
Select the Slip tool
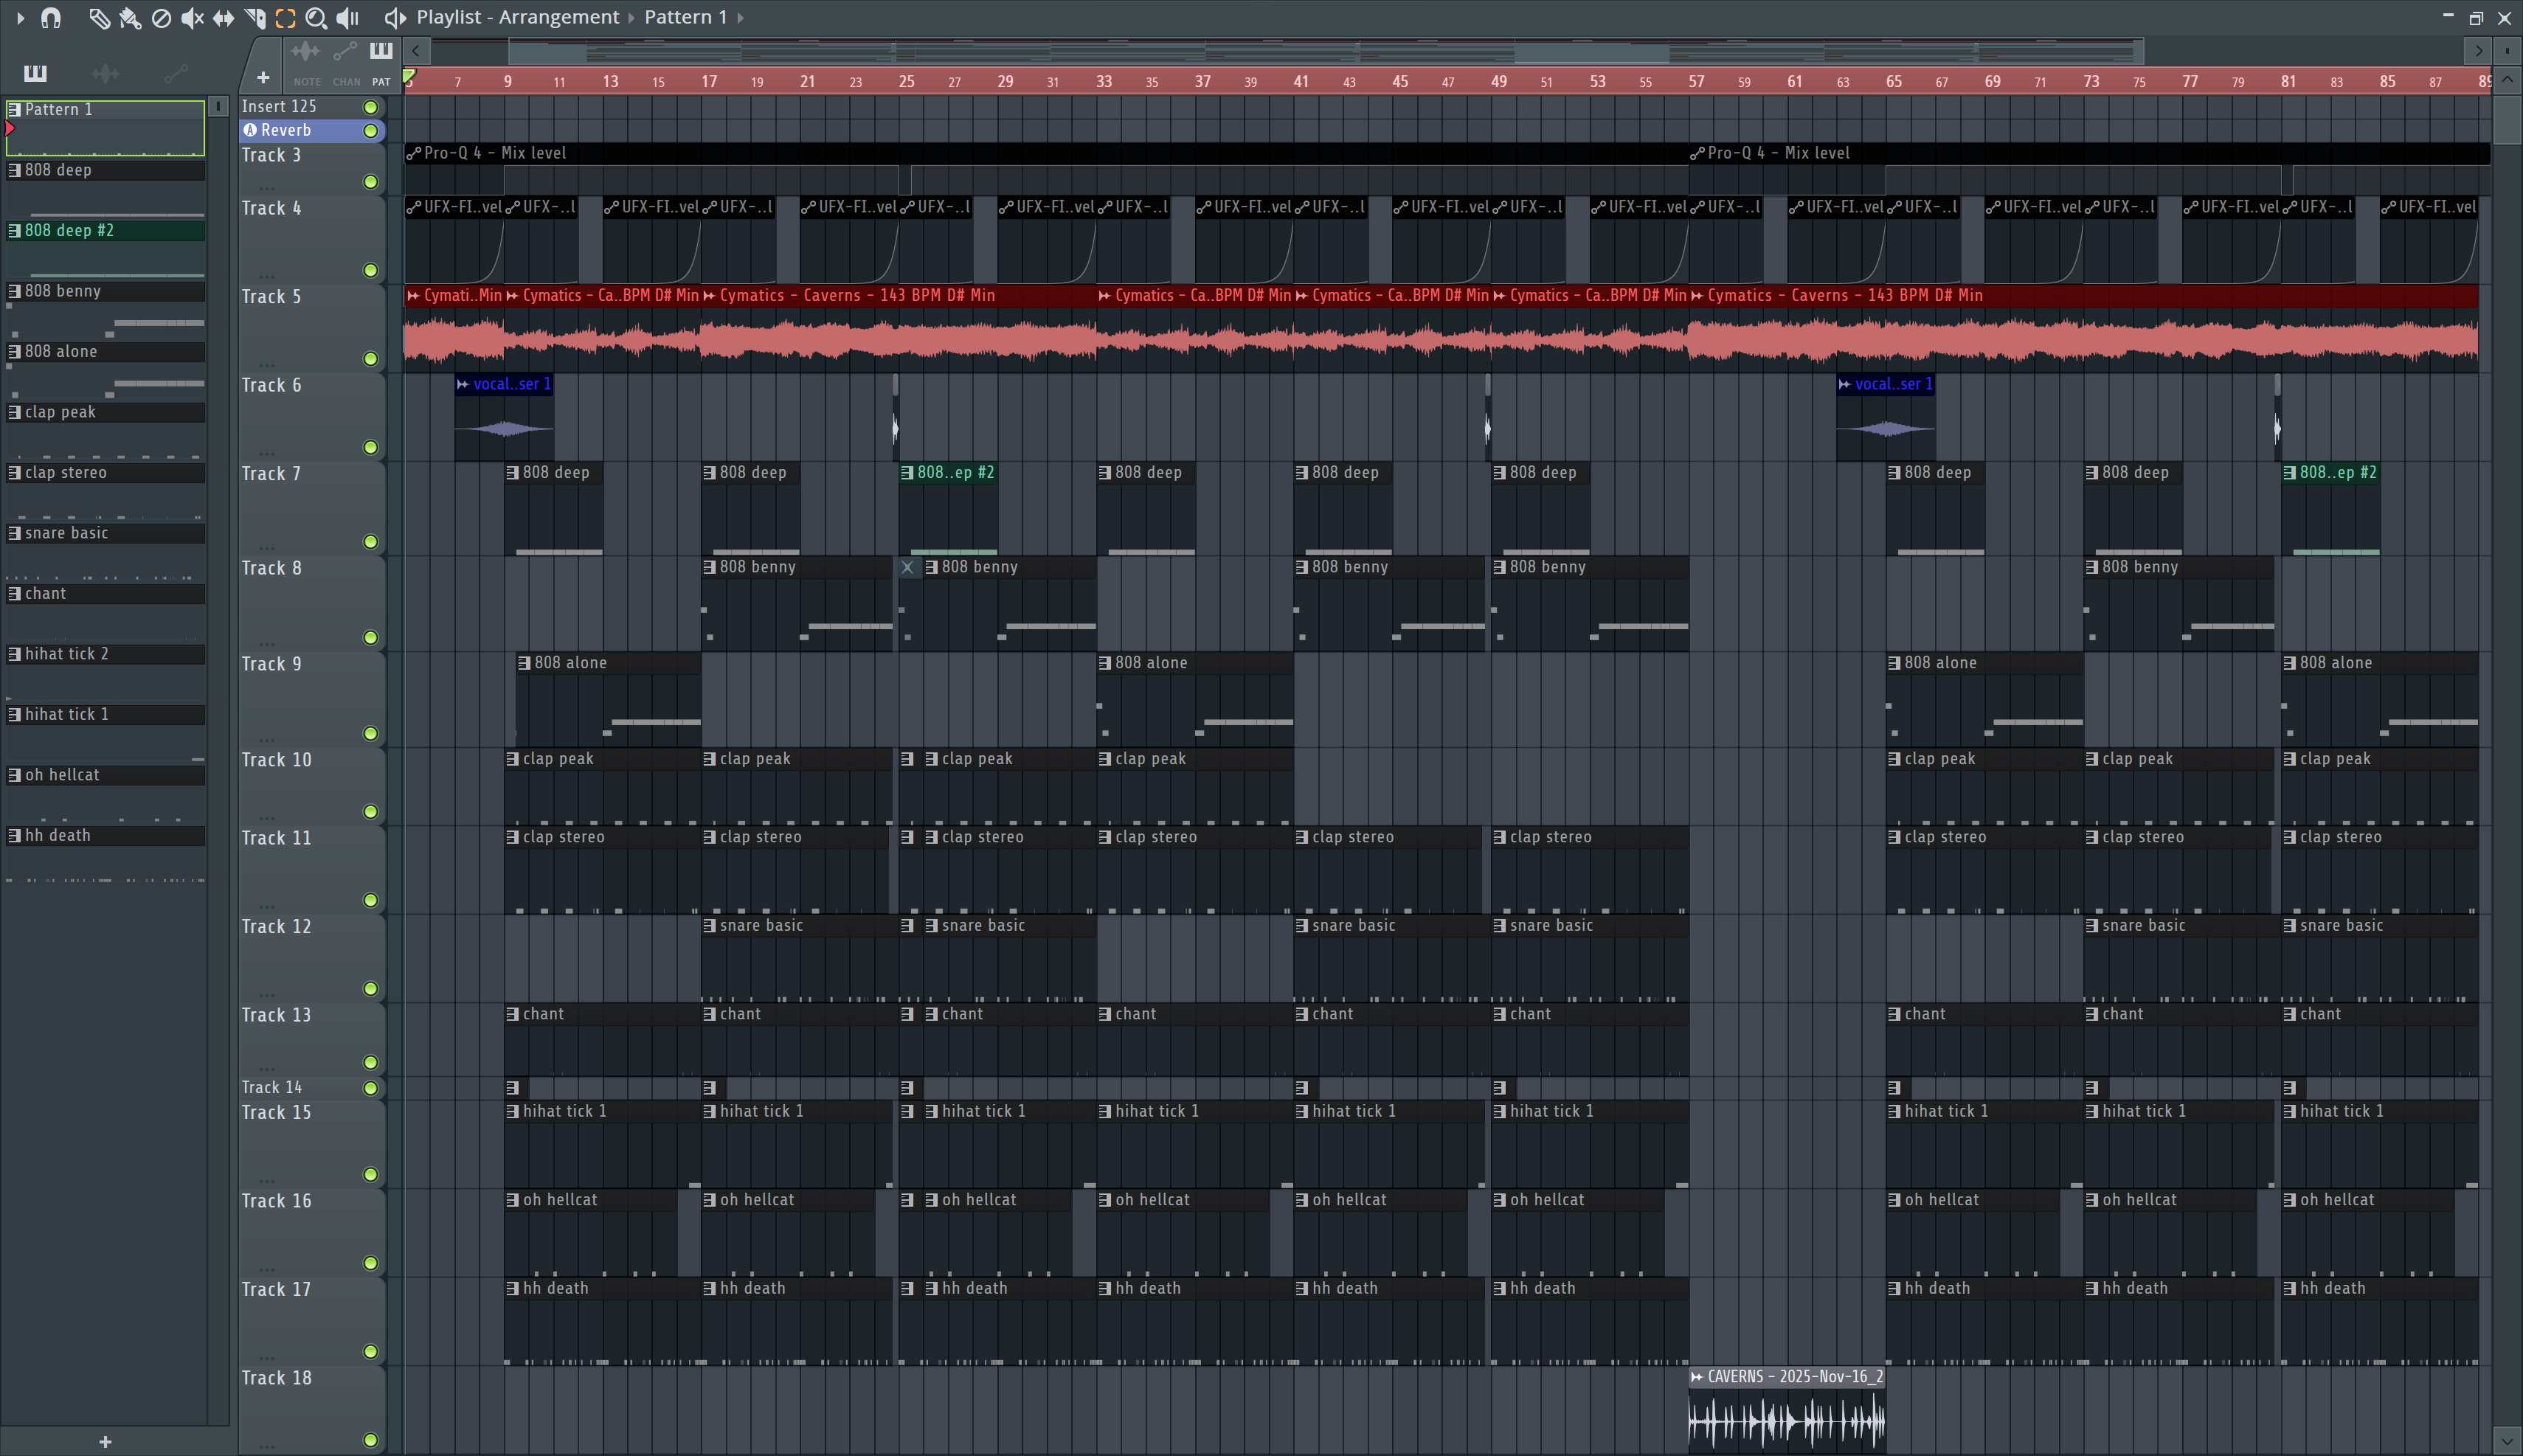click(x=223, y=17)
